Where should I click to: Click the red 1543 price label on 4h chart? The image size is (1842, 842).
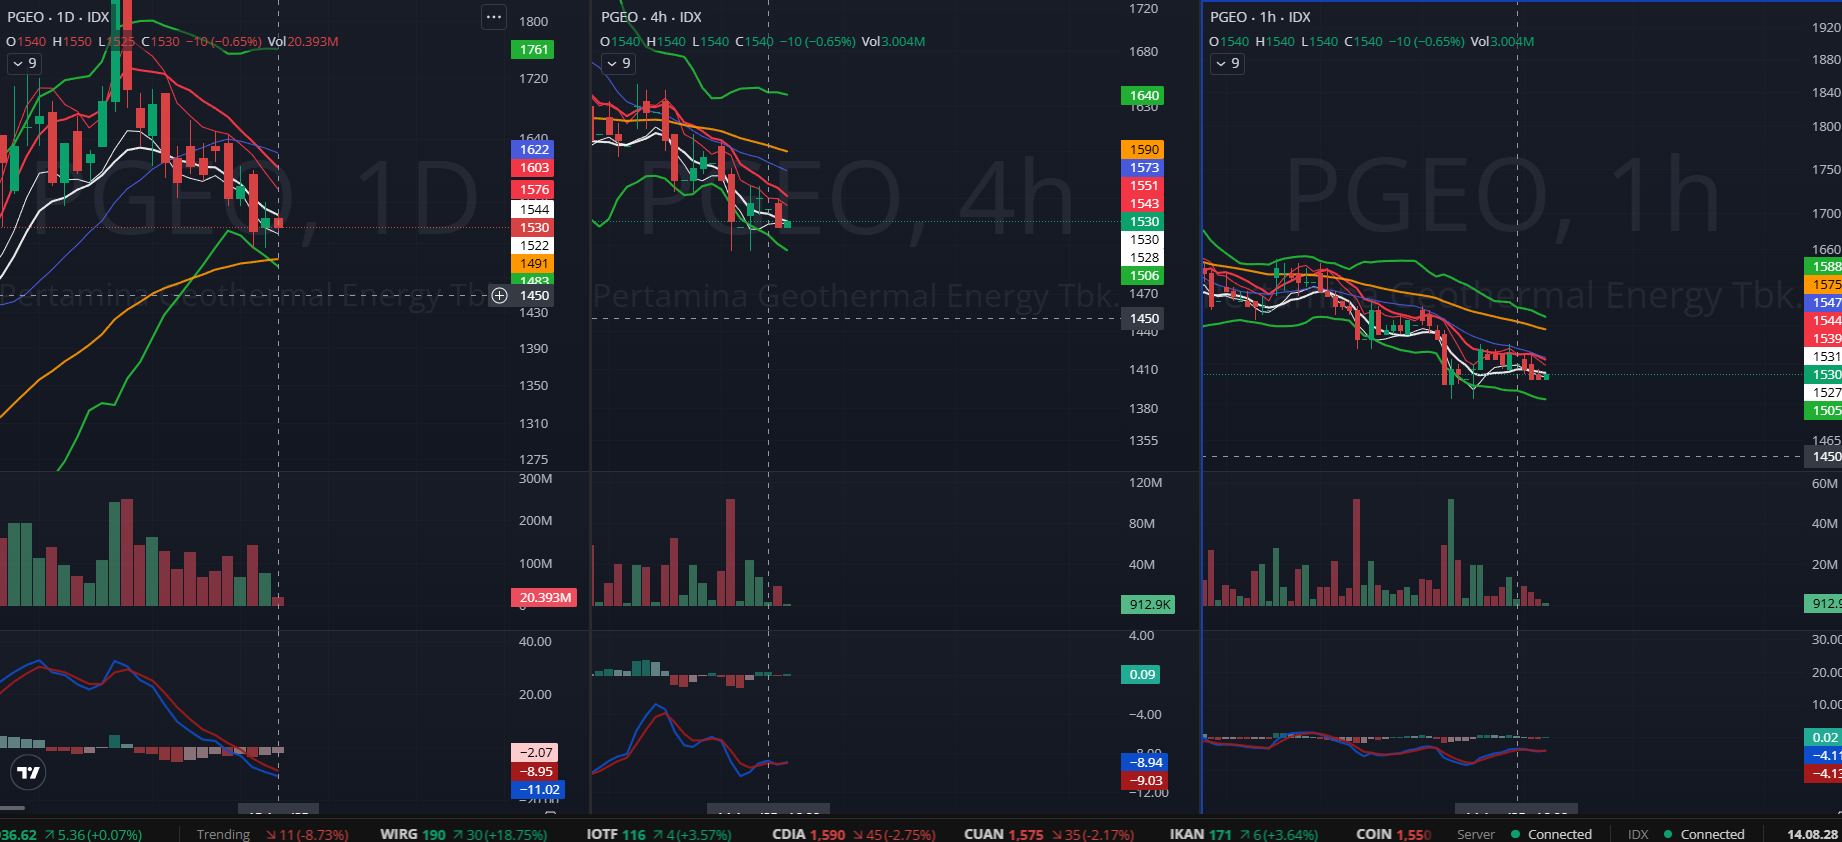[x=1143, y=203]
